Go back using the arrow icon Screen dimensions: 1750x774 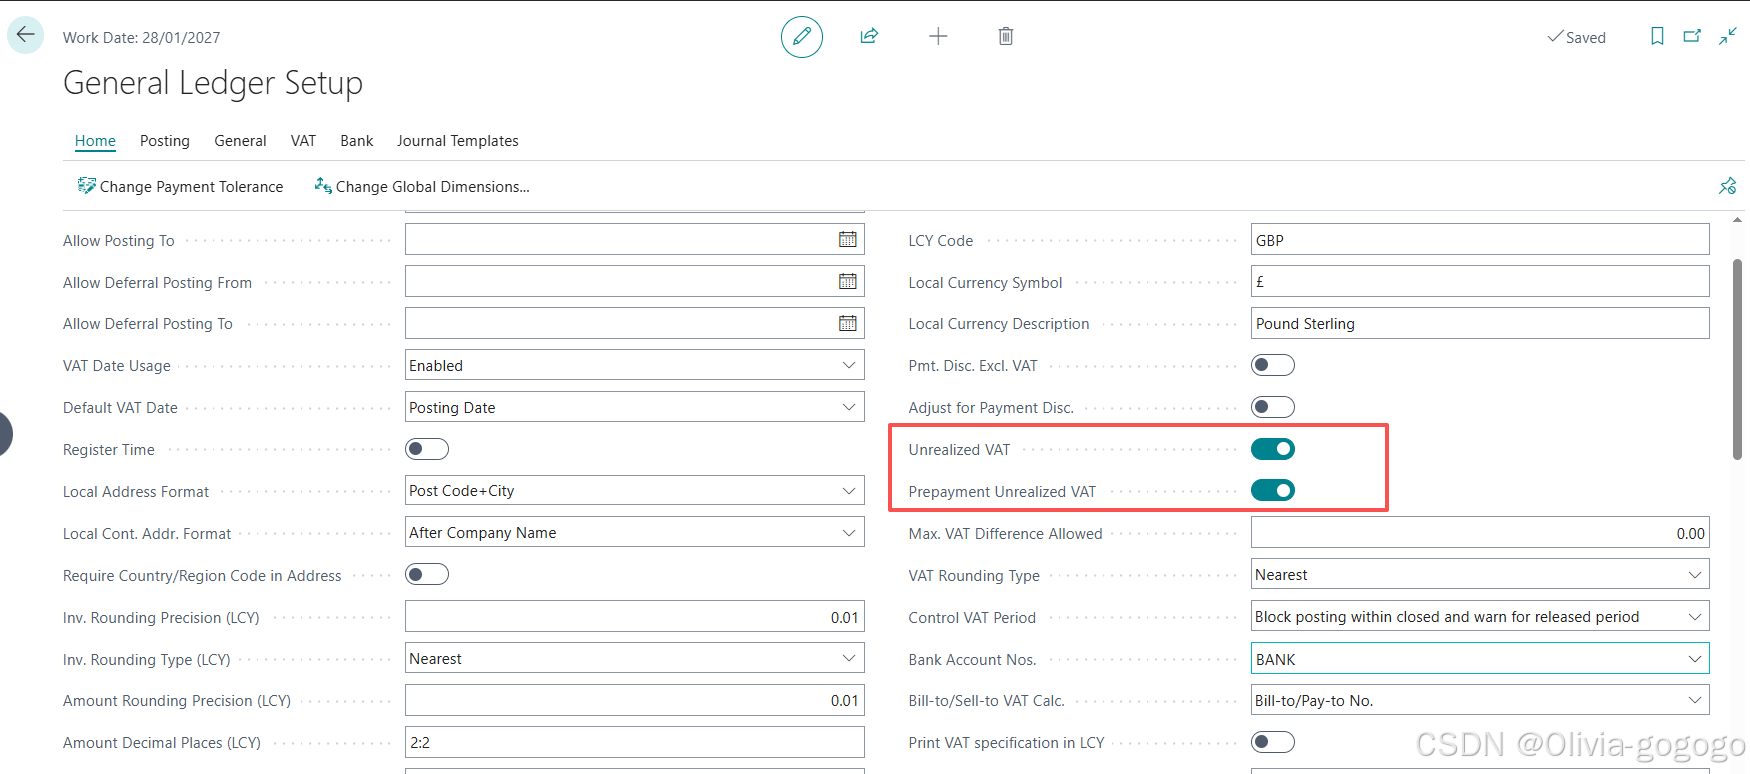coord(25,35)
